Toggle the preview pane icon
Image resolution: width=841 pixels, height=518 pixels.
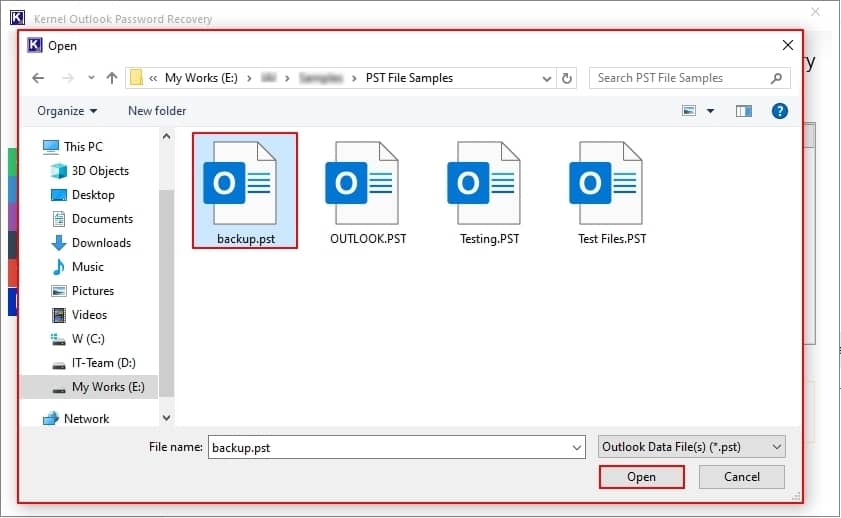[x=743, y=111]
